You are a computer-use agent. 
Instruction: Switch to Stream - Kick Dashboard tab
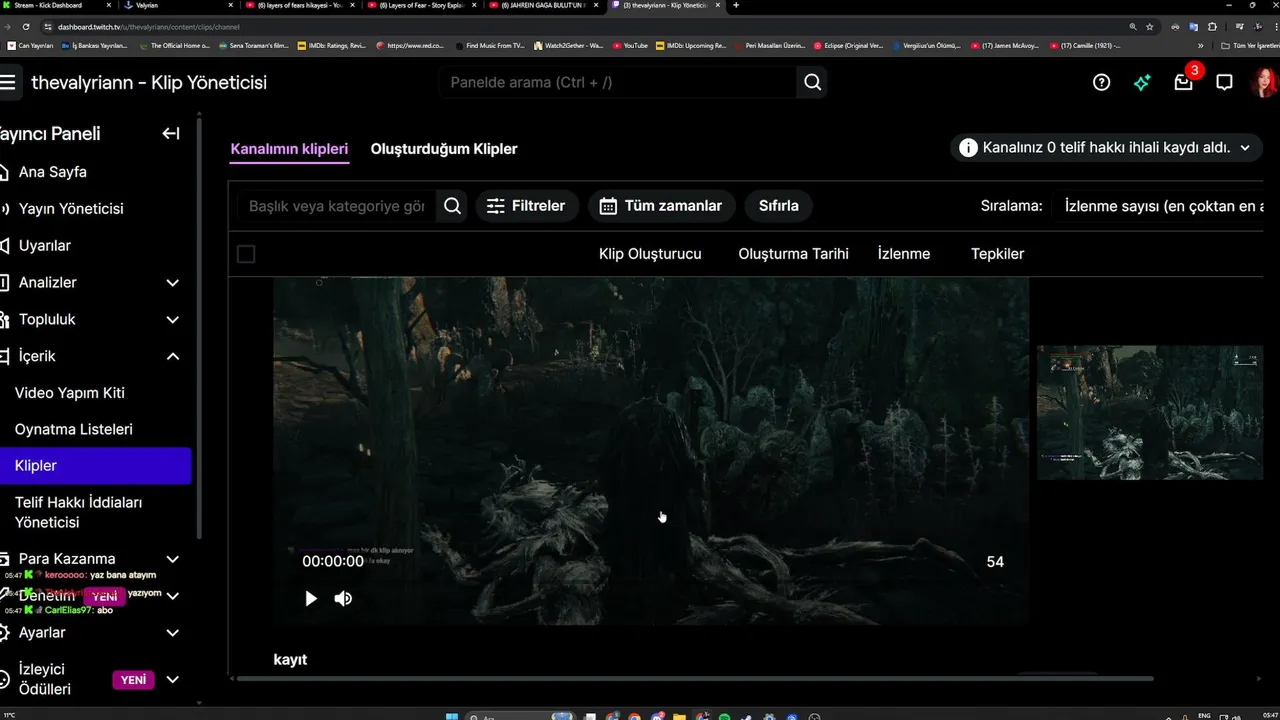click(55, 5)
